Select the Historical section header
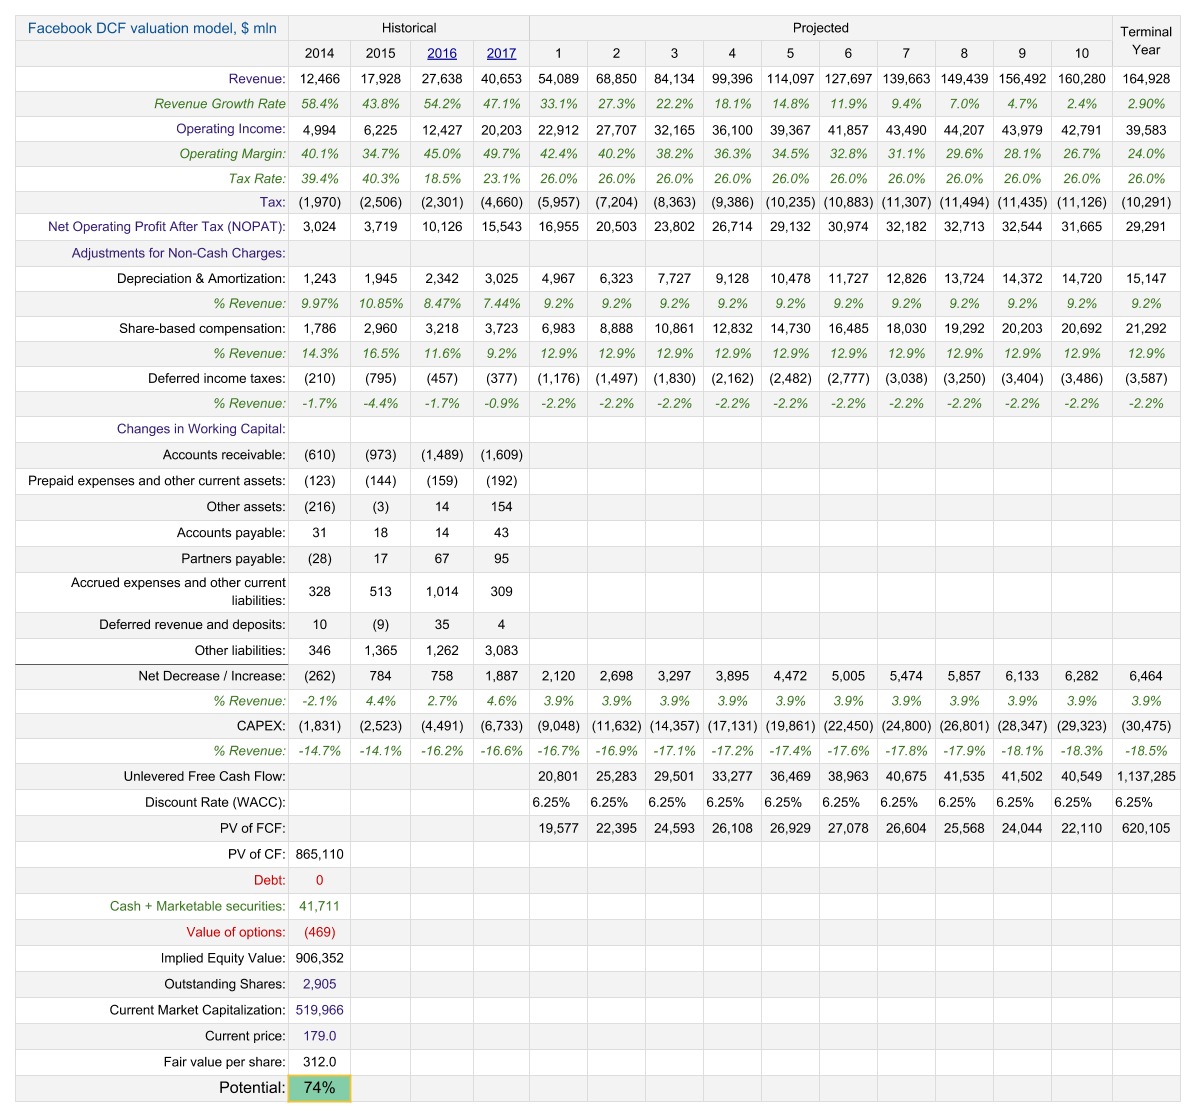 409,28
